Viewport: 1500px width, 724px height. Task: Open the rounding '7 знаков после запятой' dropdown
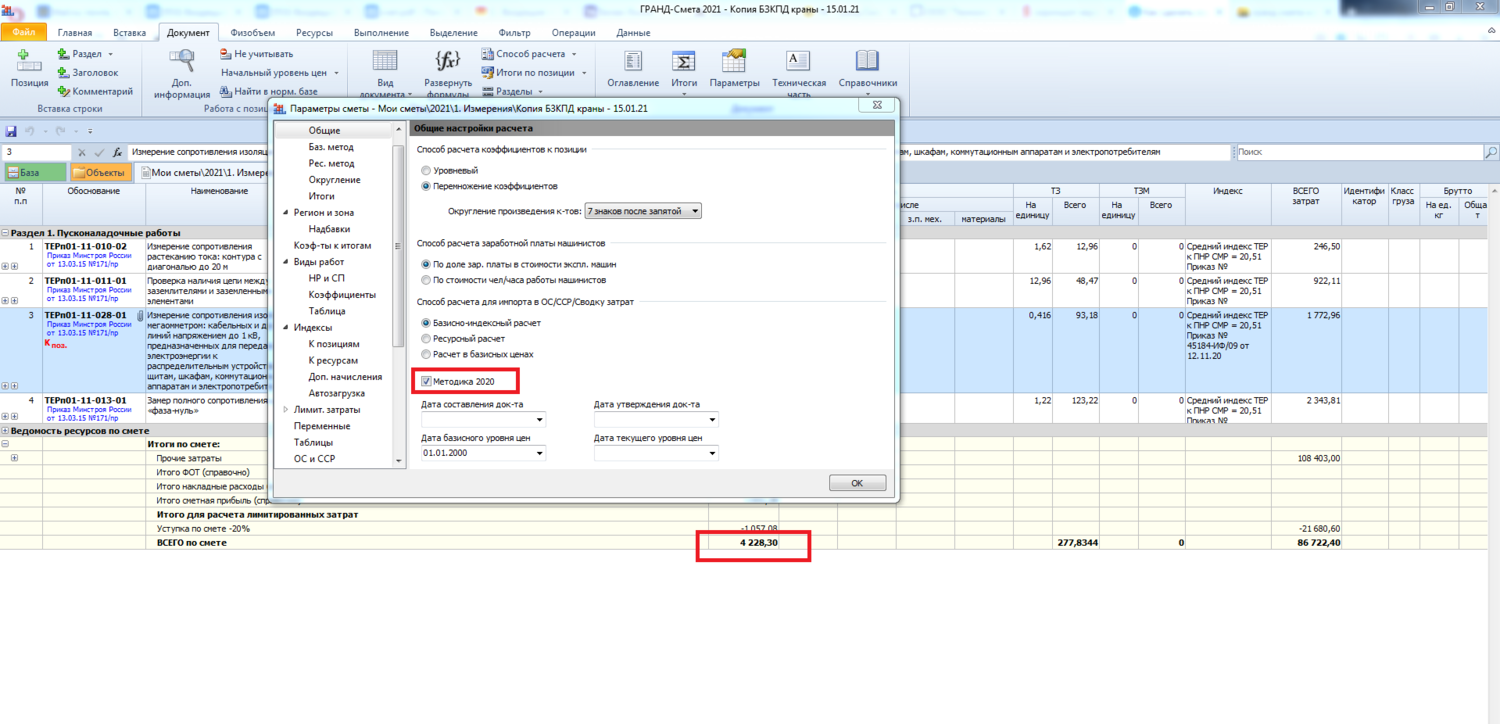(643, 211)
